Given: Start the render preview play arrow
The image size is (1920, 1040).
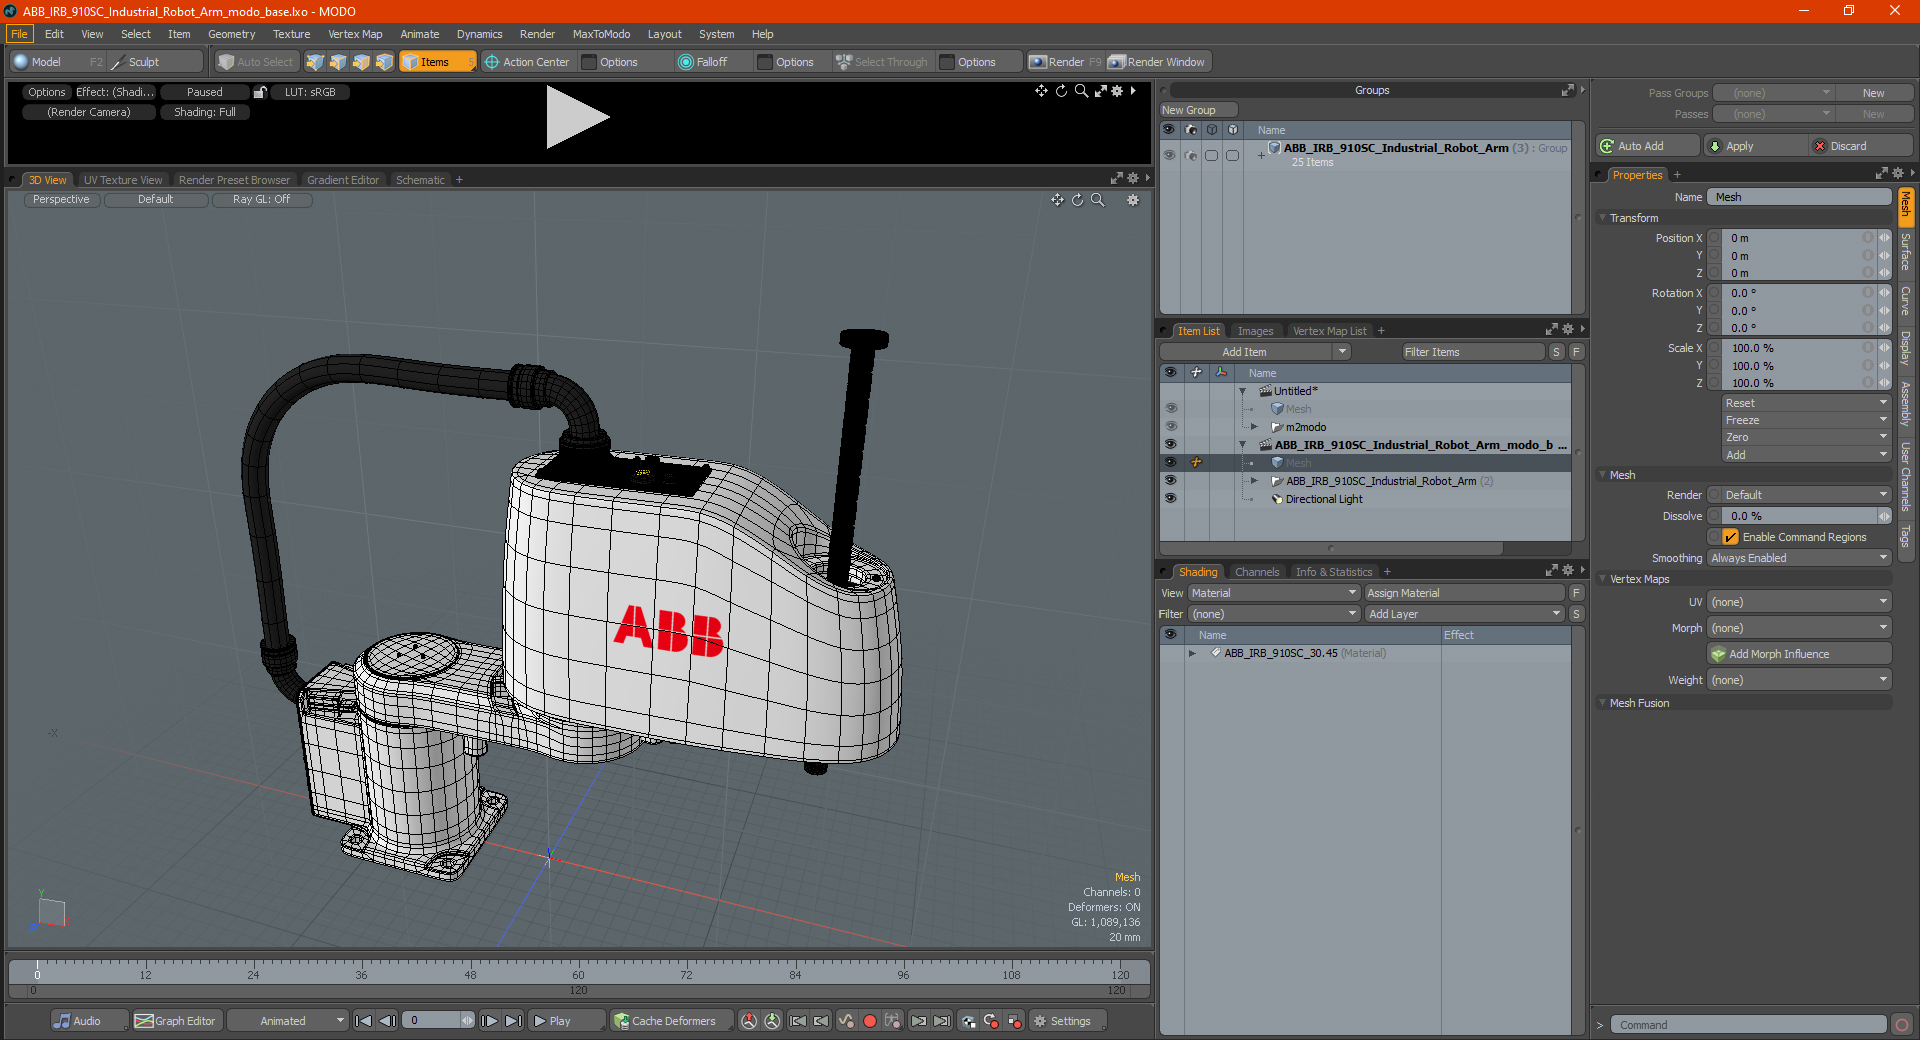Looking at the screenshot, I should 576,118.
